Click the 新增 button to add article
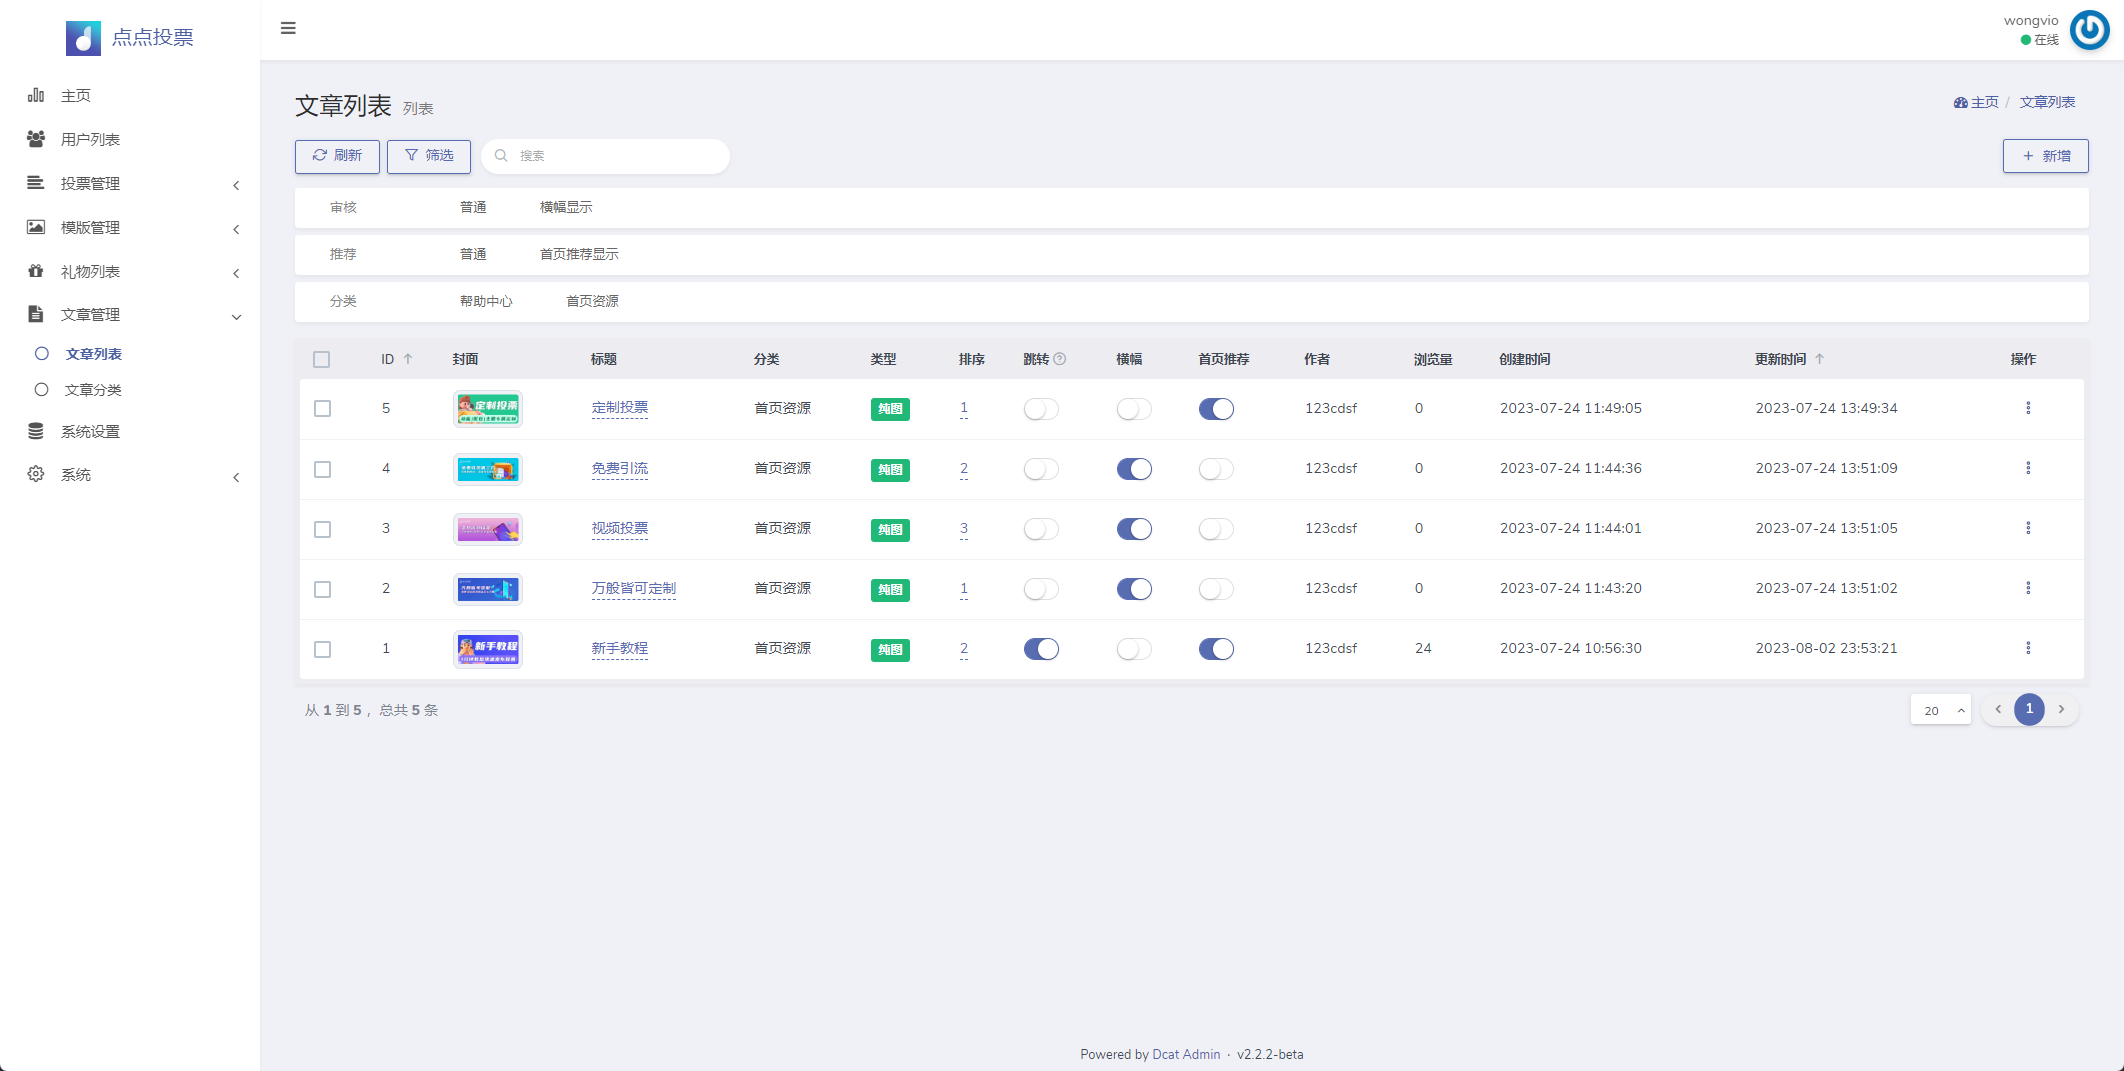 click(2045, 156)
